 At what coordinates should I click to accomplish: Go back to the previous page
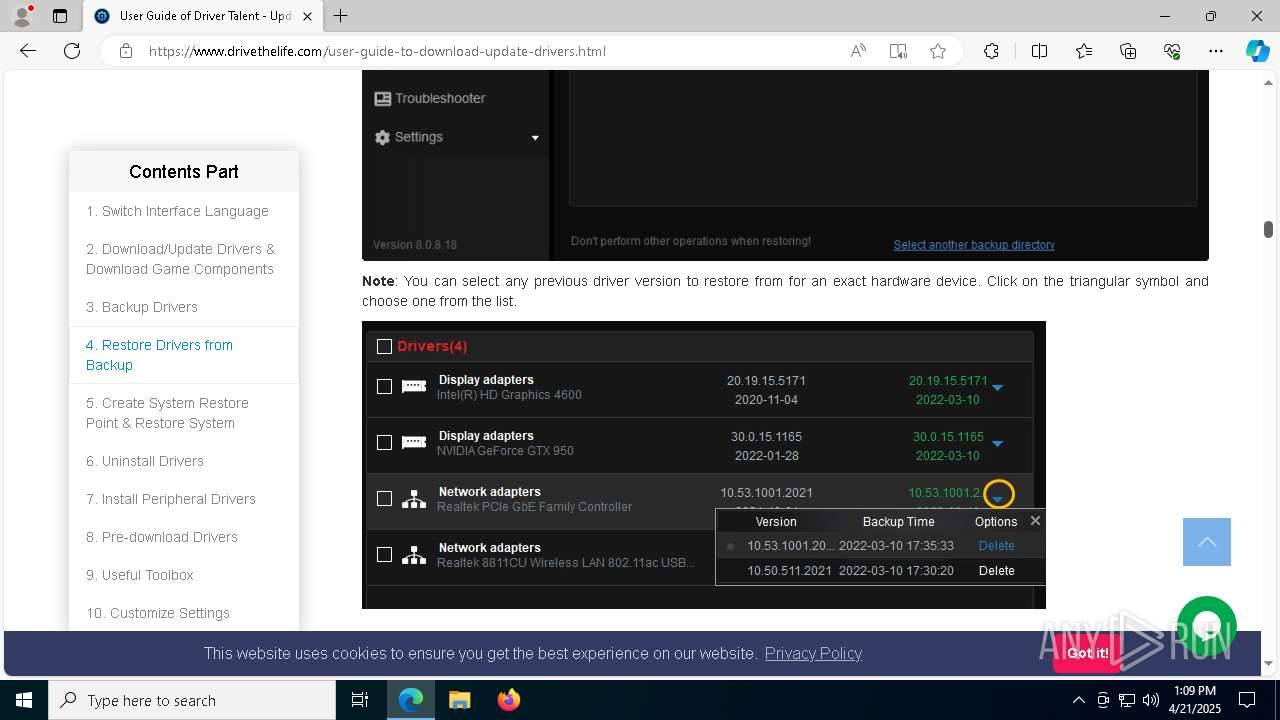point(28,51)
